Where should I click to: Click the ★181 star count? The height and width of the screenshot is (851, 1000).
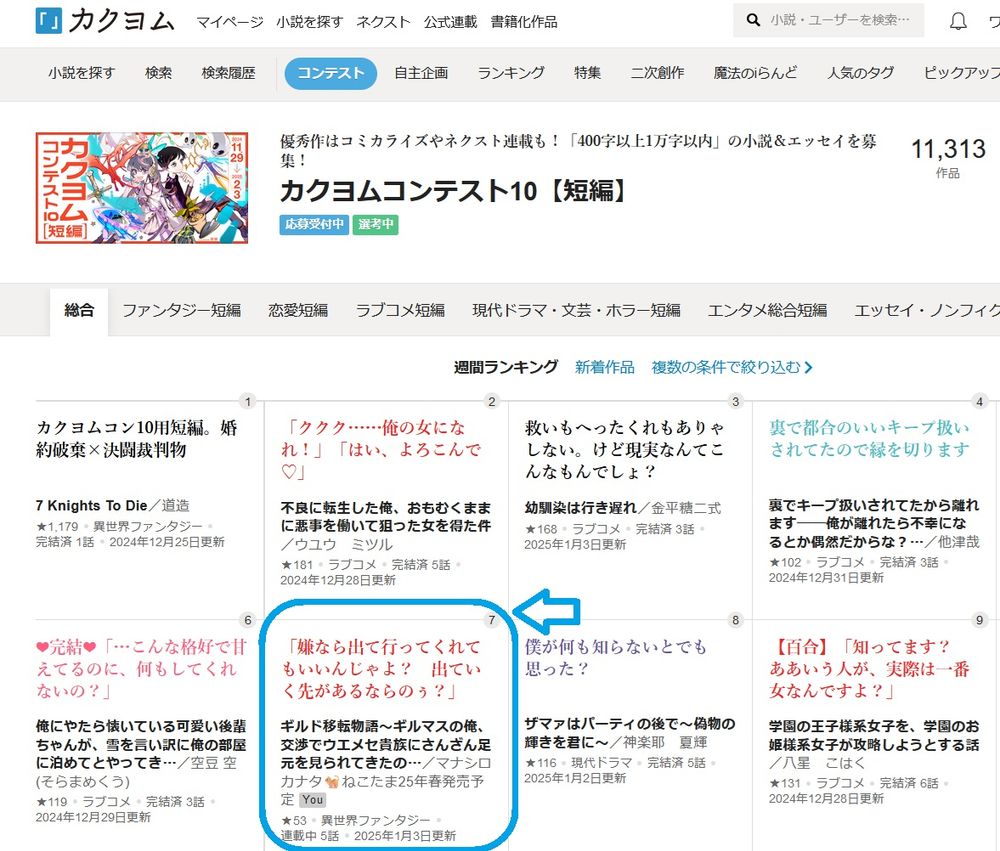[297, 565]
